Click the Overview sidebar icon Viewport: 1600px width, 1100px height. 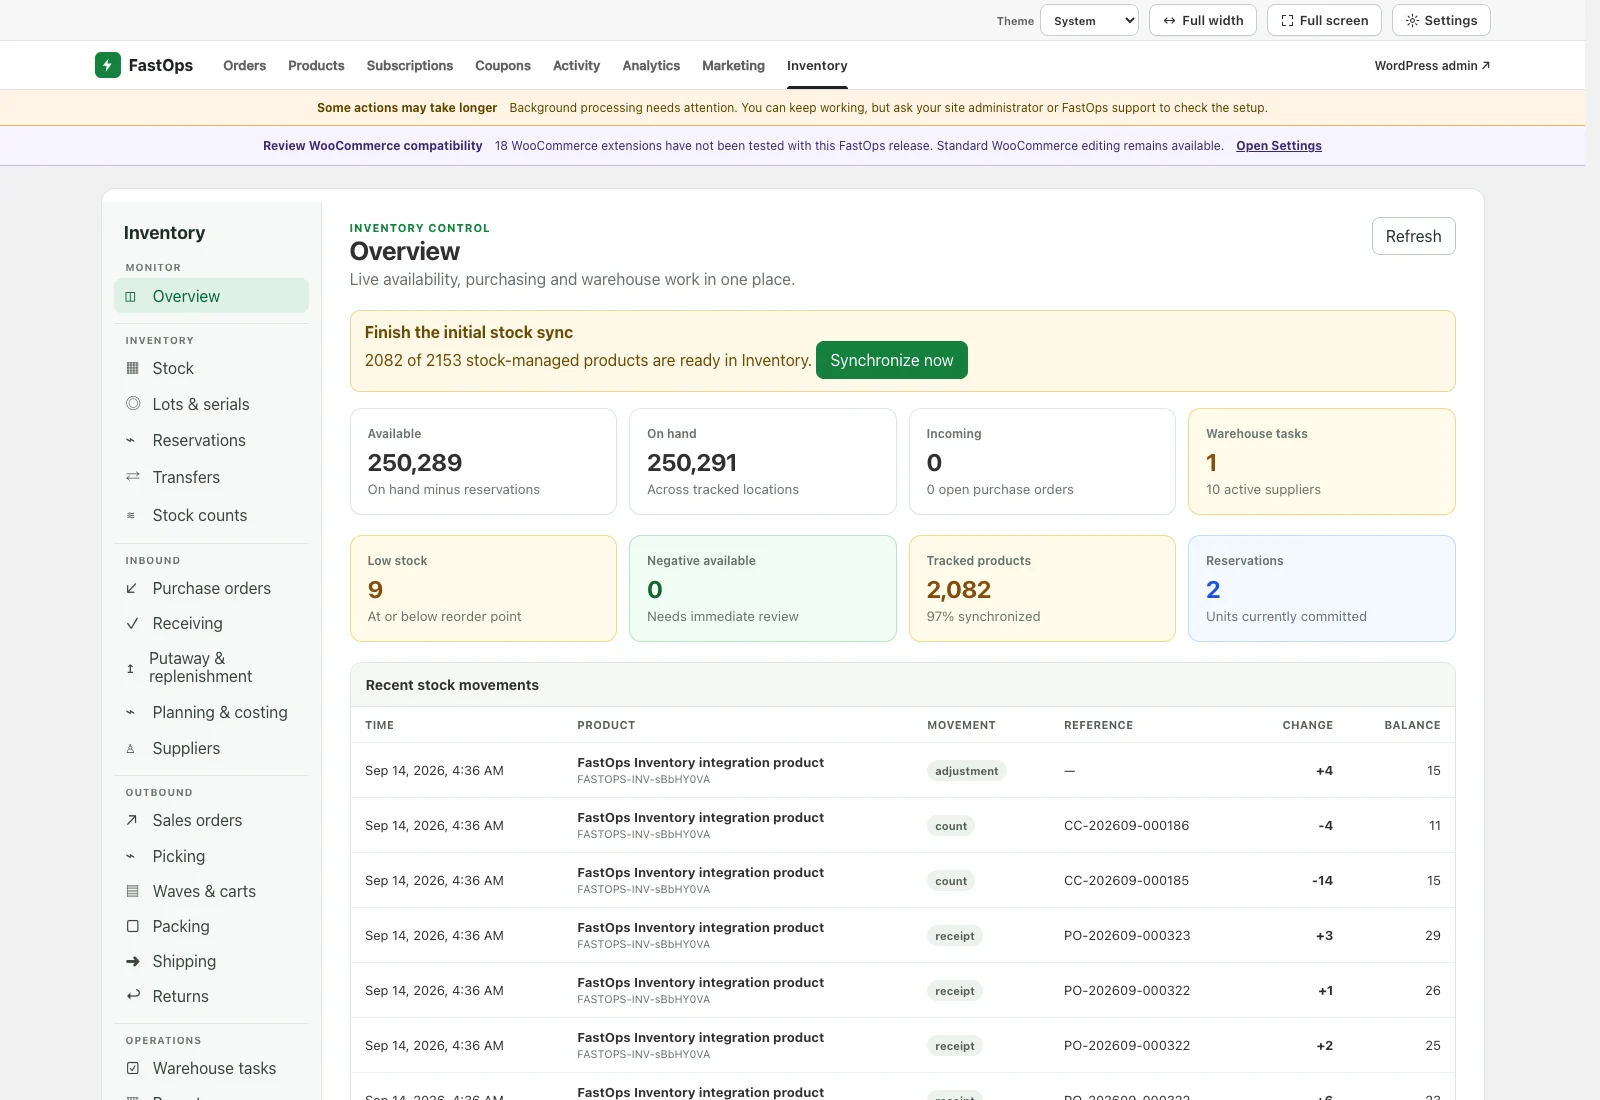point(130,297)
